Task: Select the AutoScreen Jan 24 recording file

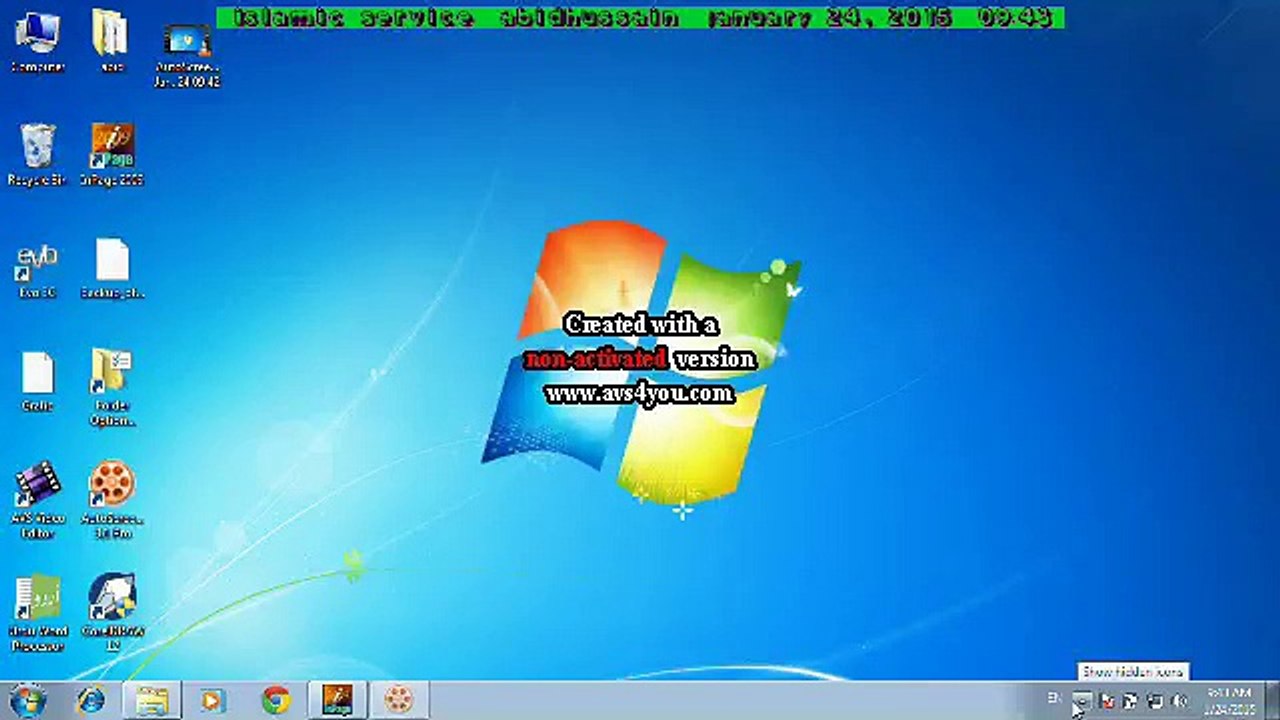Action: pyautogui.click(x=187, y=55)
